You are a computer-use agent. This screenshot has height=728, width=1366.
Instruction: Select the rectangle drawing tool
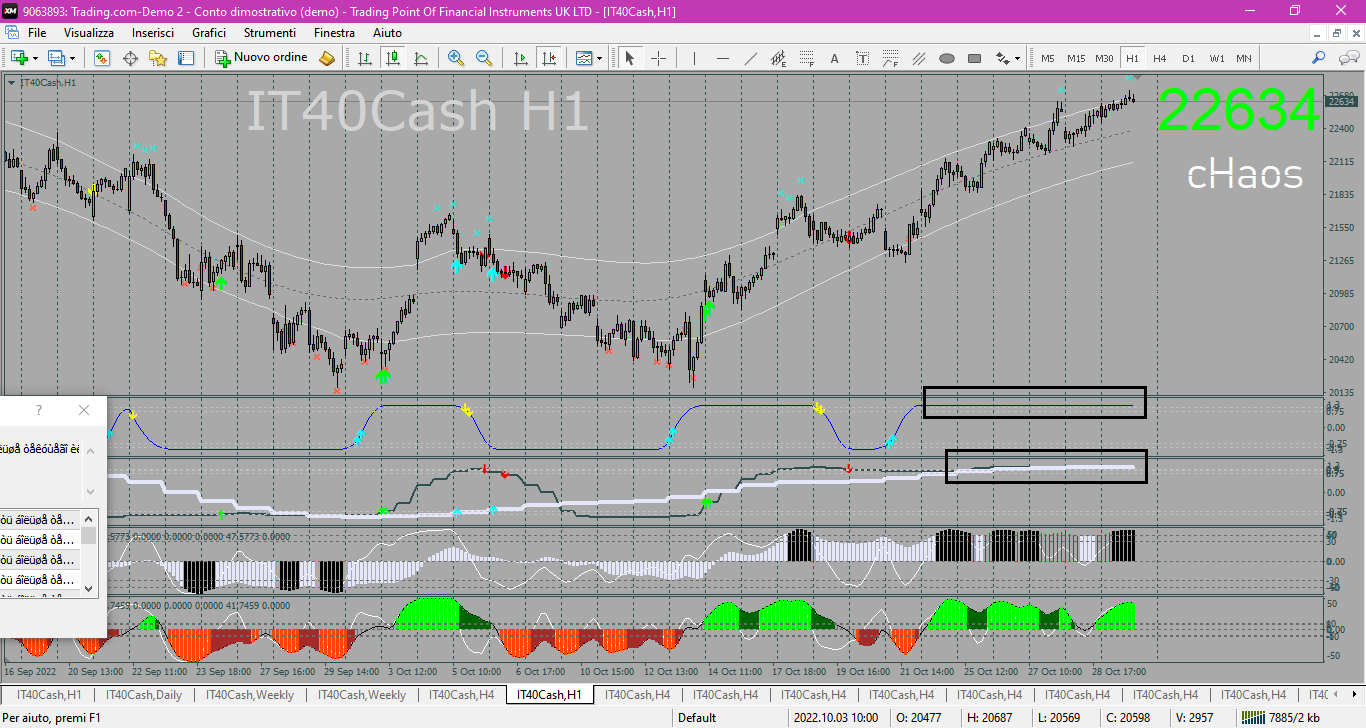(x=975, y=58)
